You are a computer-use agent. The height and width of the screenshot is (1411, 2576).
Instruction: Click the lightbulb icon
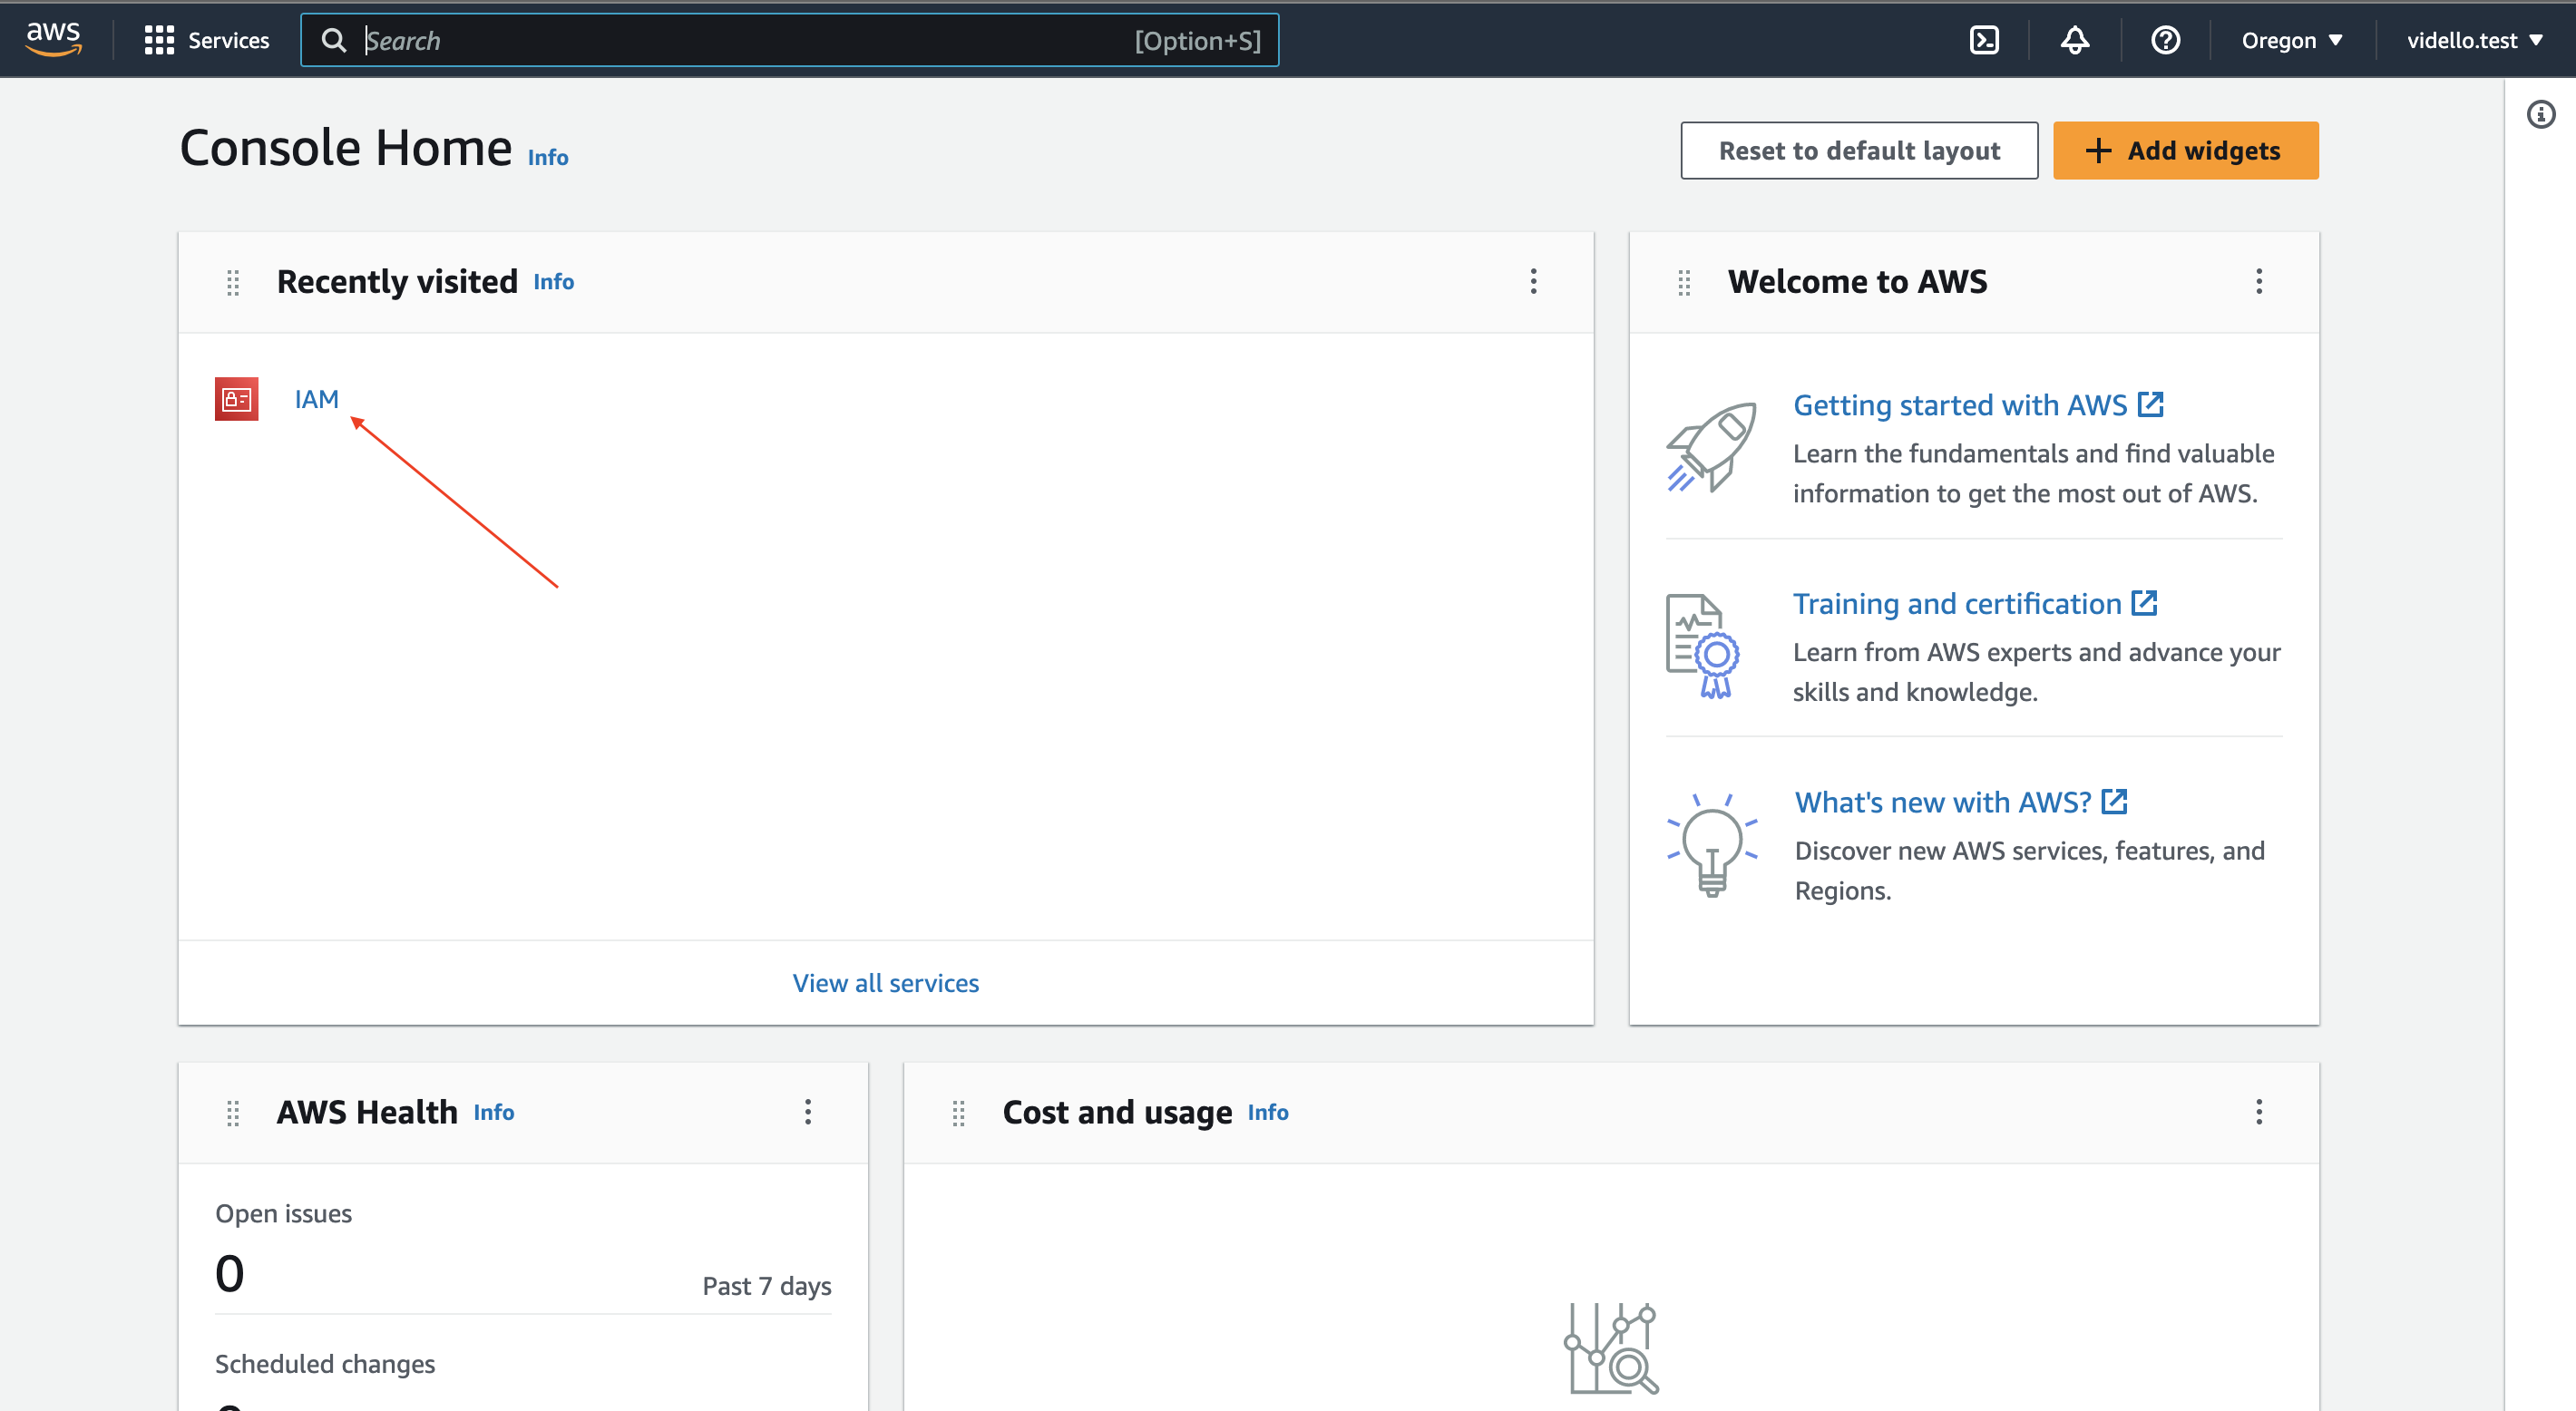(1712, 845)
